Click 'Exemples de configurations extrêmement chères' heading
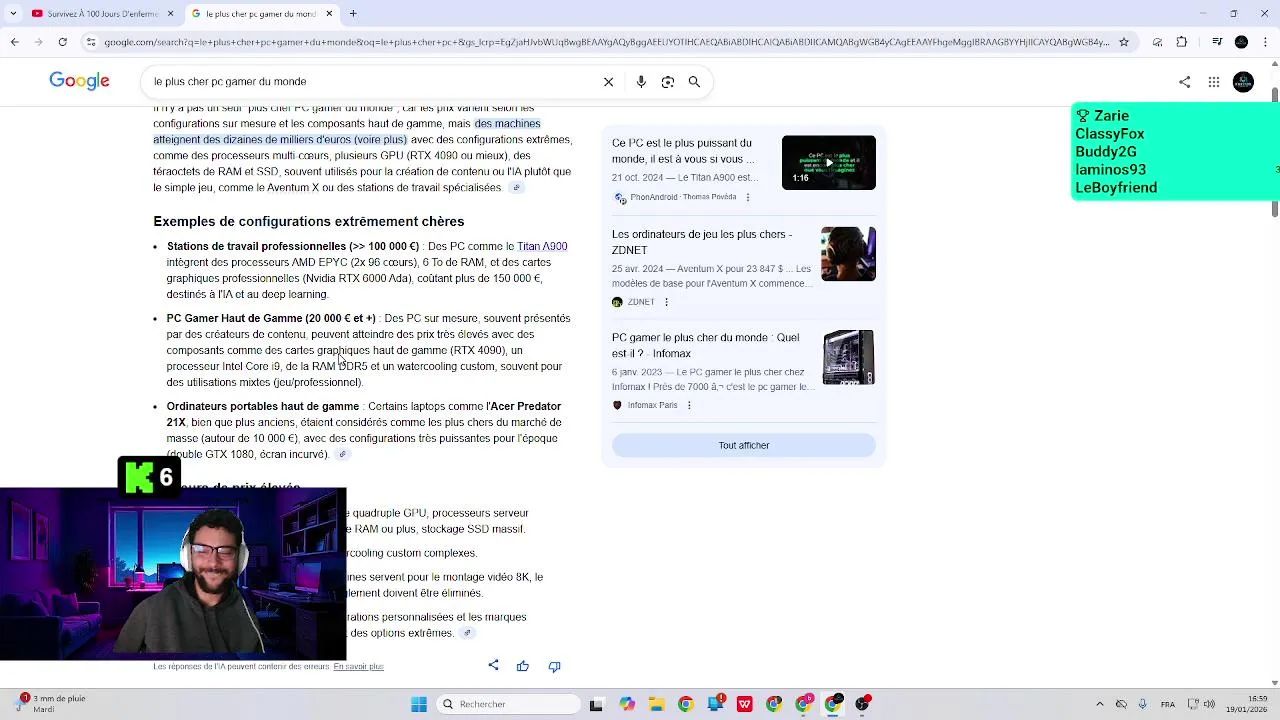Image resolution: width=1280 pixels, height=720 pixels. coord(308,222)
